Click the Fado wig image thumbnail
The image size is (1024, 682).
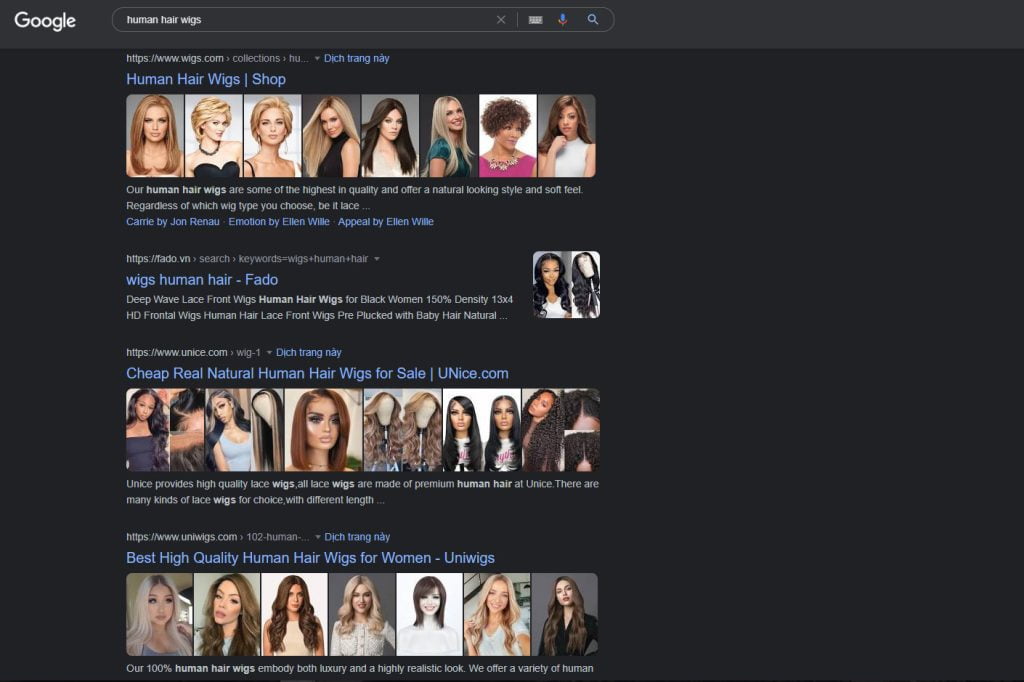(x=566, y=284)
